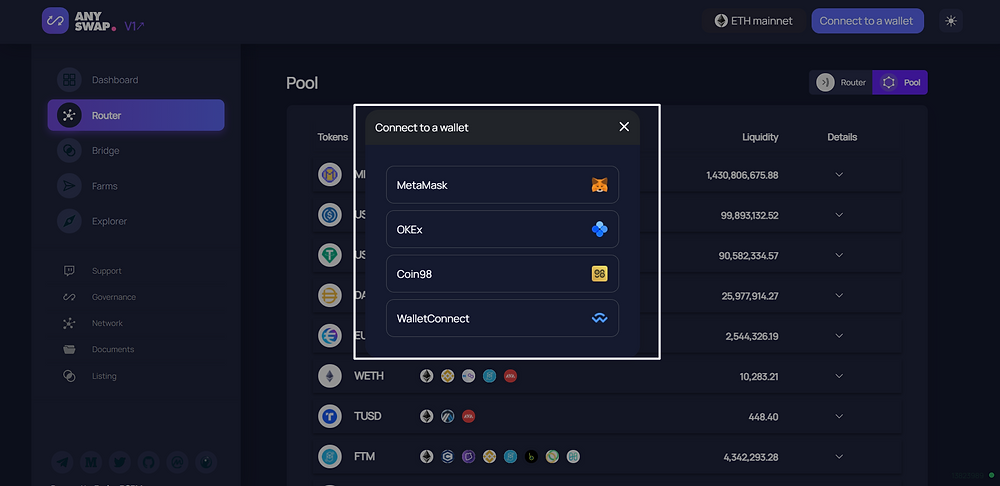Expand details for the 90,582,334.57 liquidity row
This screenshot has height=486, width=1000.
pyautogui.click(x=839, y=255)
